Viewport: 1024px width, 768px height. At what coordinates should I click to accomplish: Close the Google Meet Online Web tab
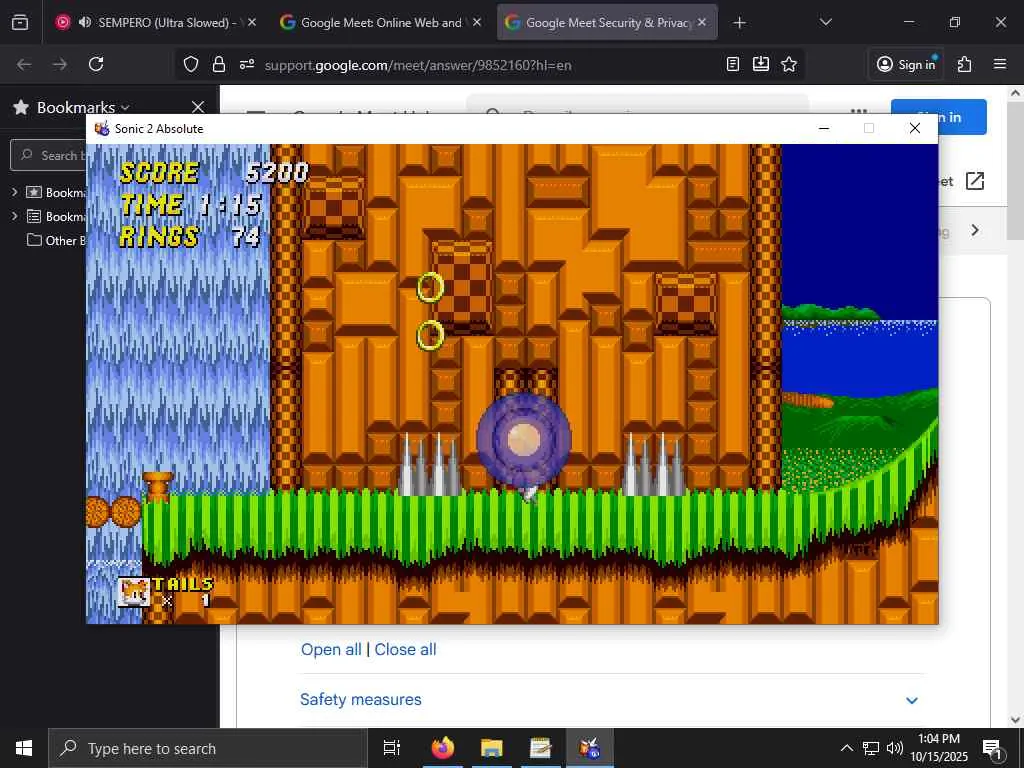click(x=477, y=22)
